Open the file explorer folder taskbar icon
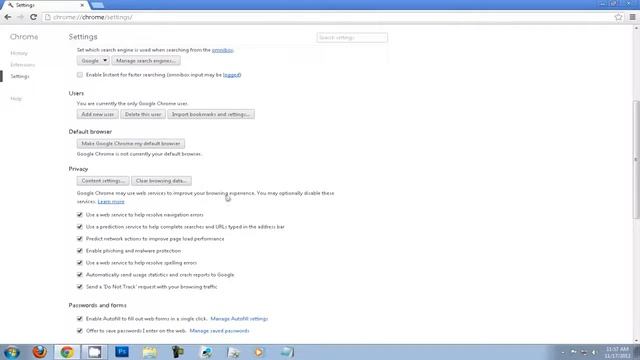This screenshot has height=360, width=640. 150,352
